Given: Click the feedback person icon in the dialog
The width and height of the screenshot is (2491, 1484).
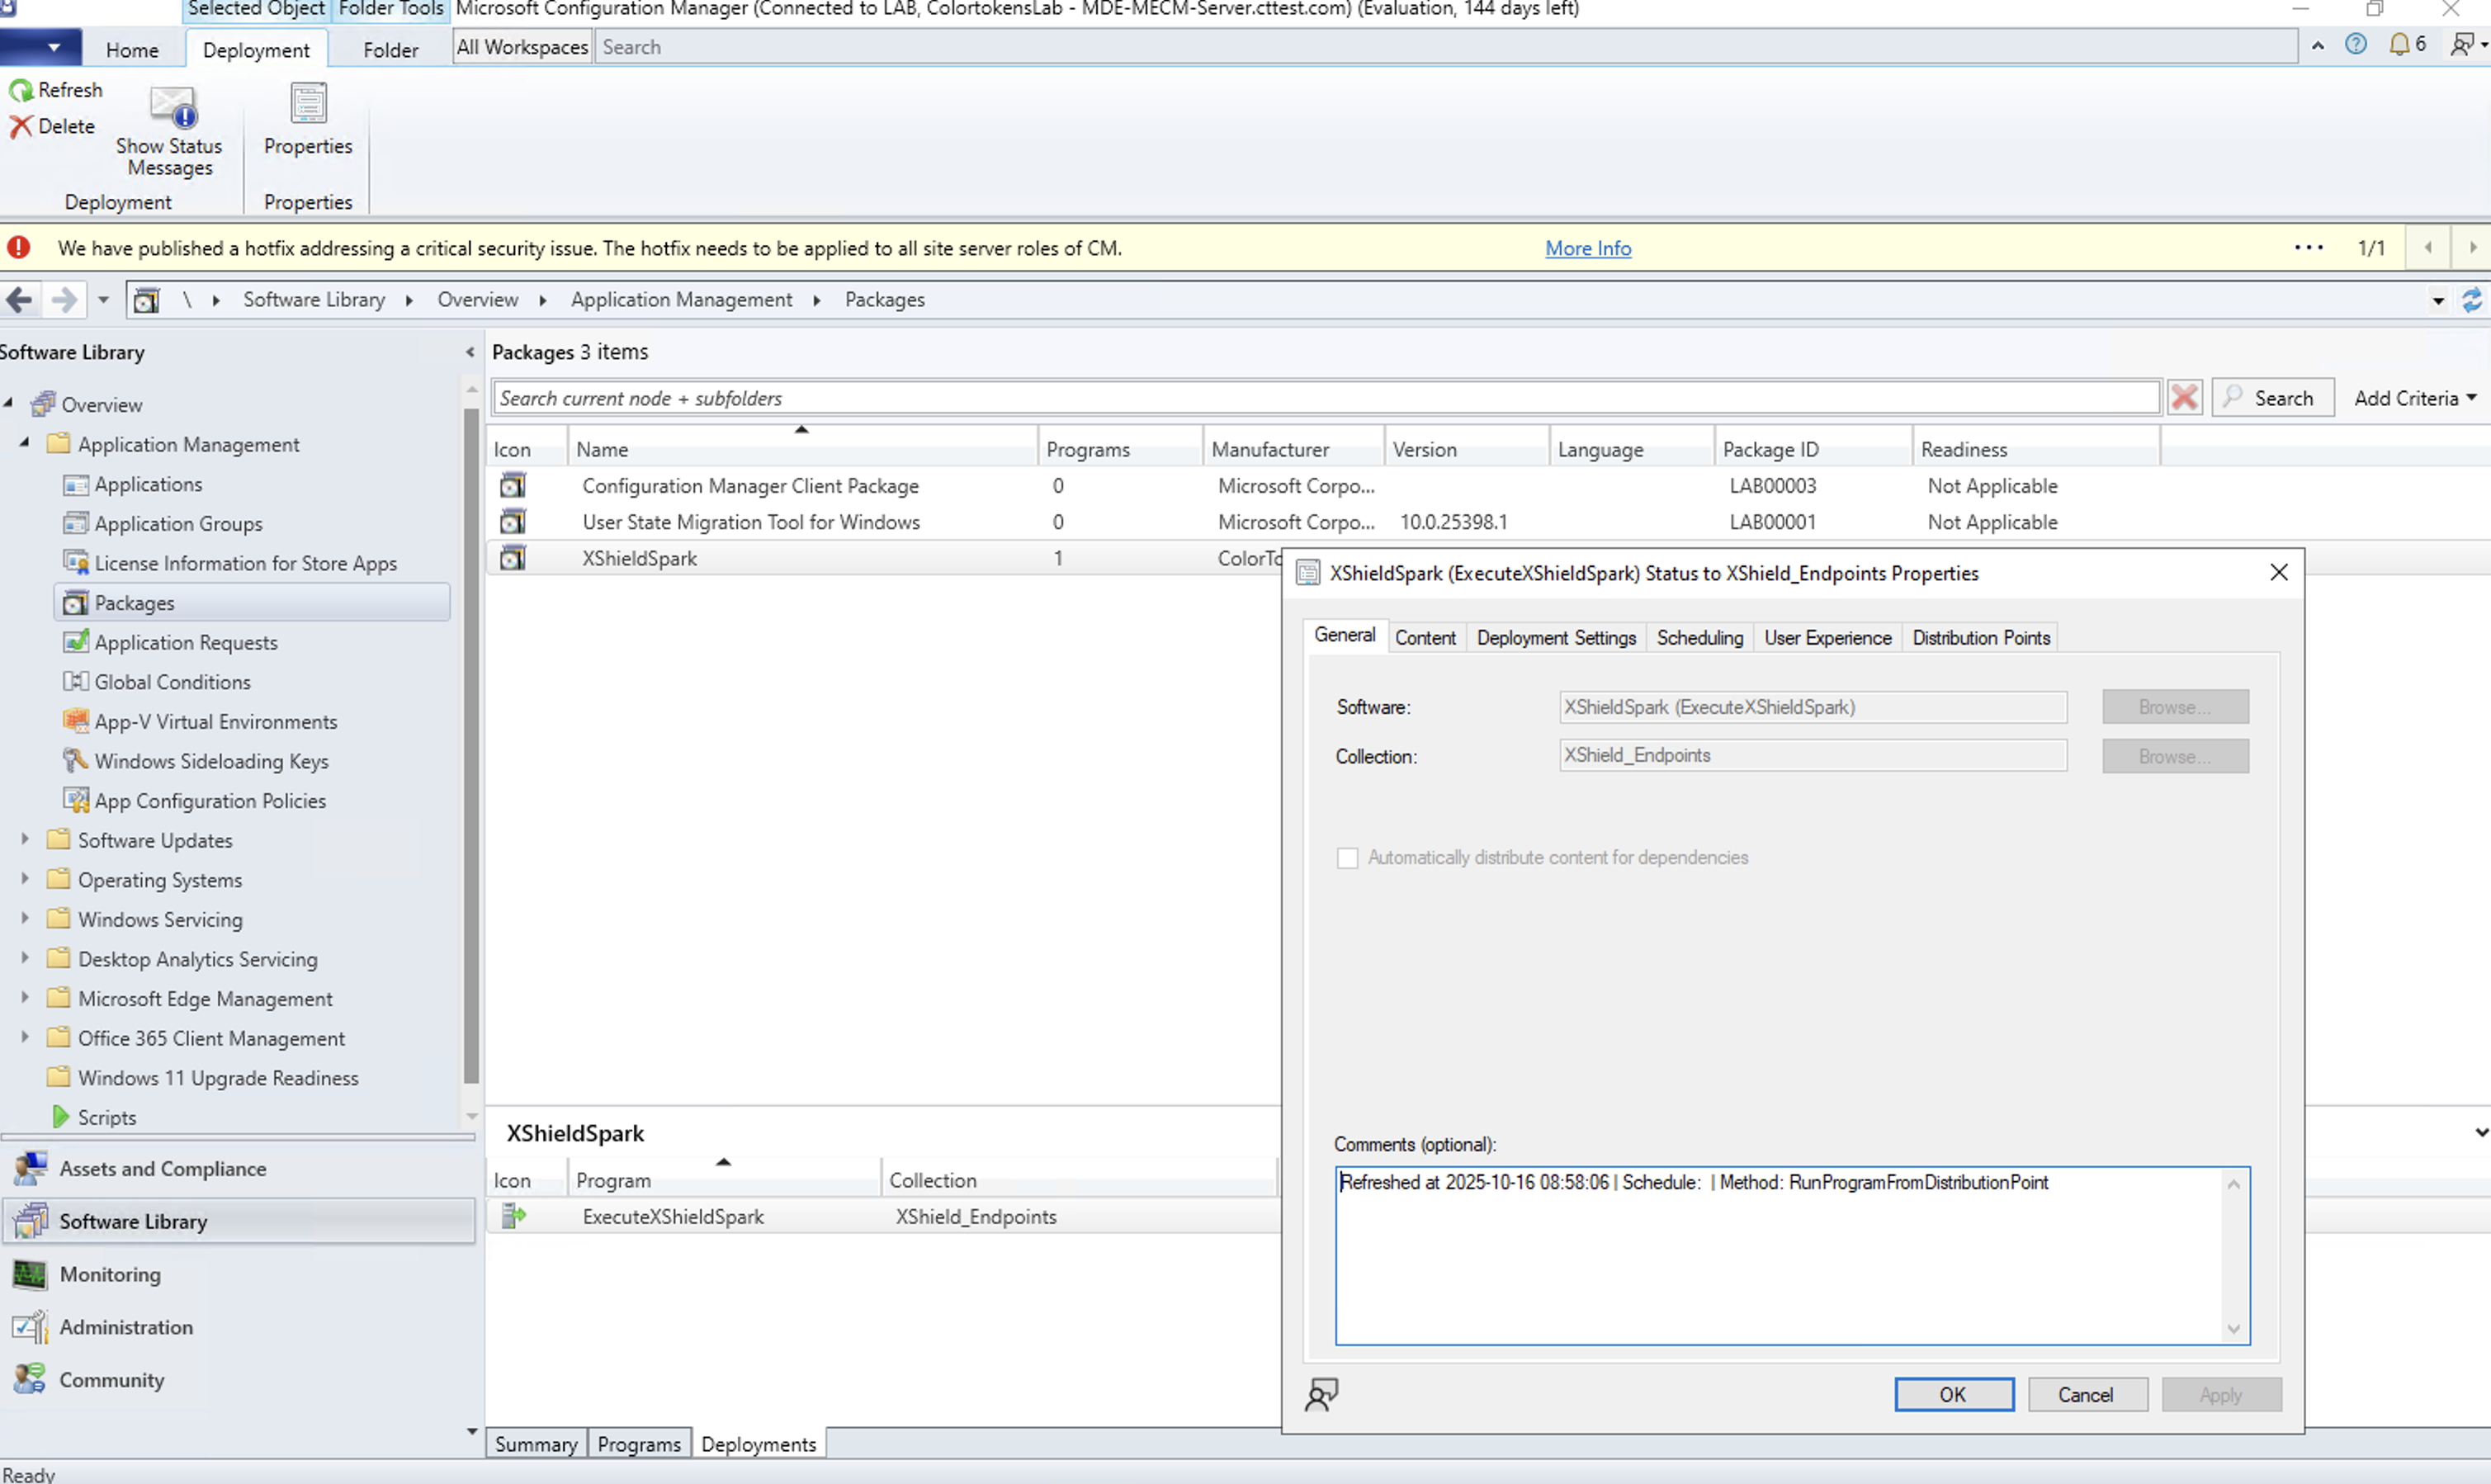Looking at the screenshot, I should 1321,1394.
